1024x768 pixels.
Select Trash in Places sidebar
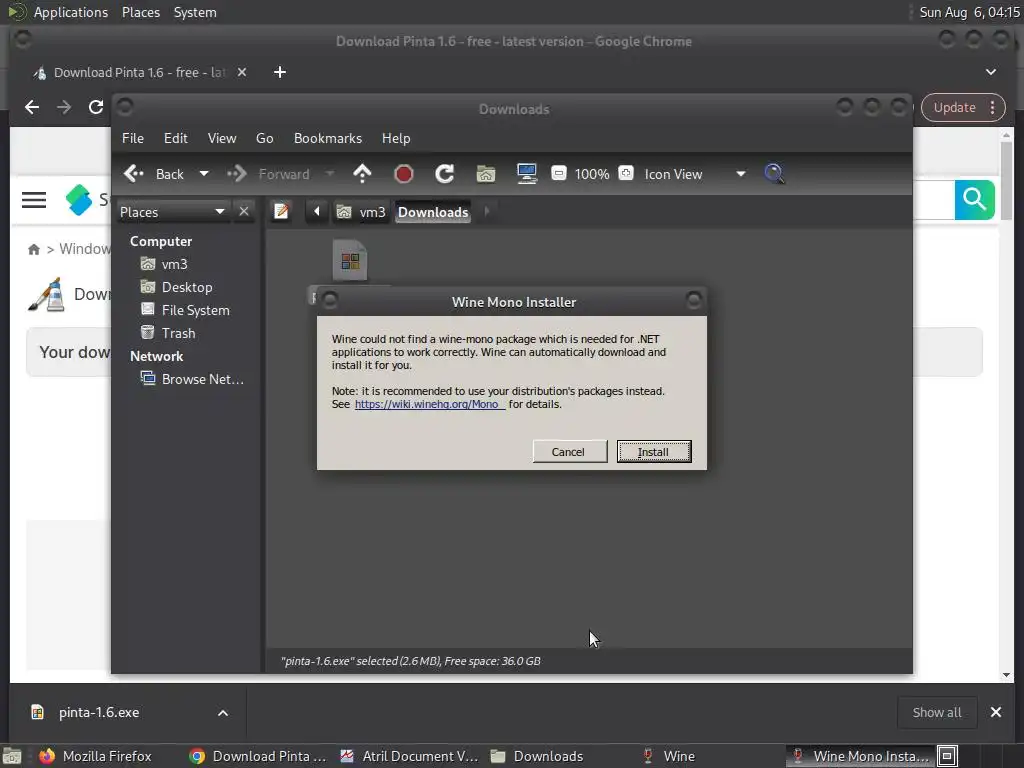coord(178,333)
